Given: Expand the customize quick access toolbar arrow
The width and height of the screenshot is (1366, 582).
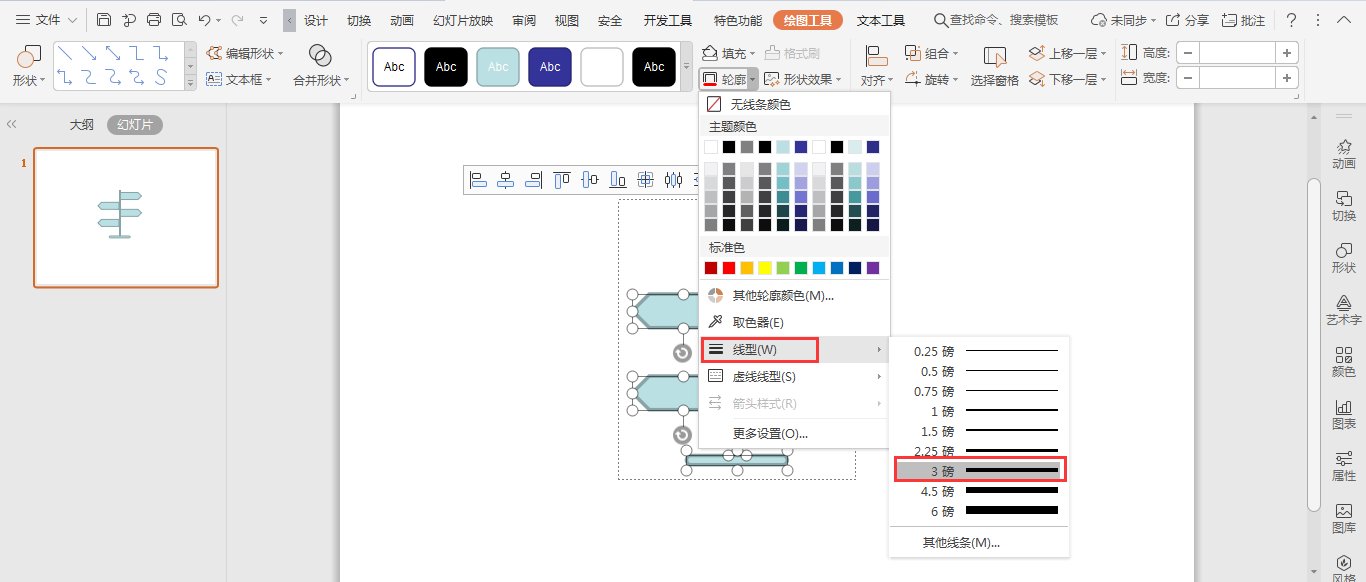Looking at the screenshot, I should pos(263,20).
